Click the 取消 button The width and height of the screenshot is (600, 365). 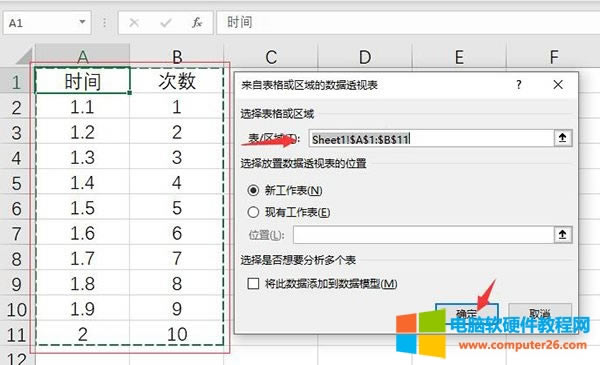tap(540, 314)
